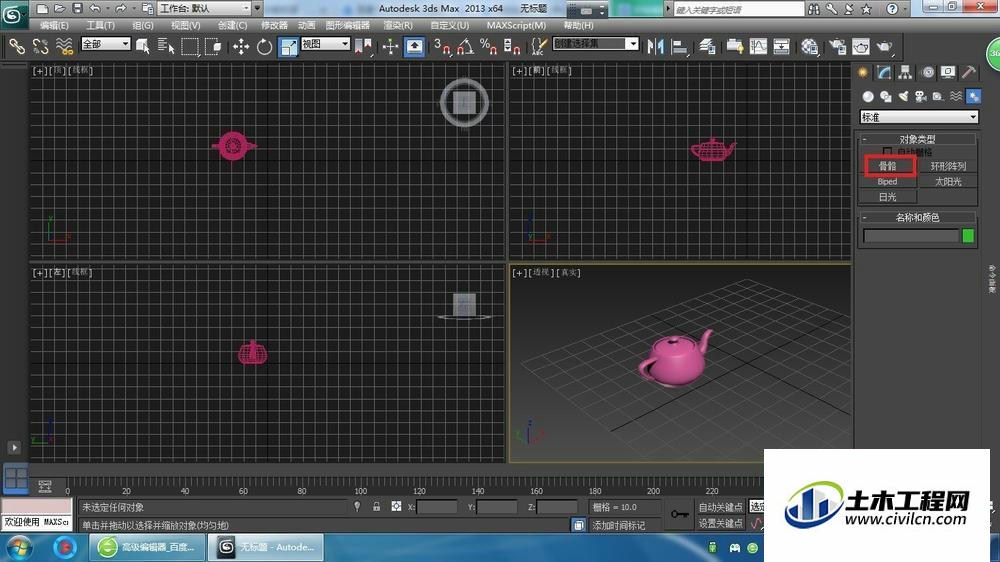Open the 视图(V) menu
The image size is (1000, 562).
[185, 25]
